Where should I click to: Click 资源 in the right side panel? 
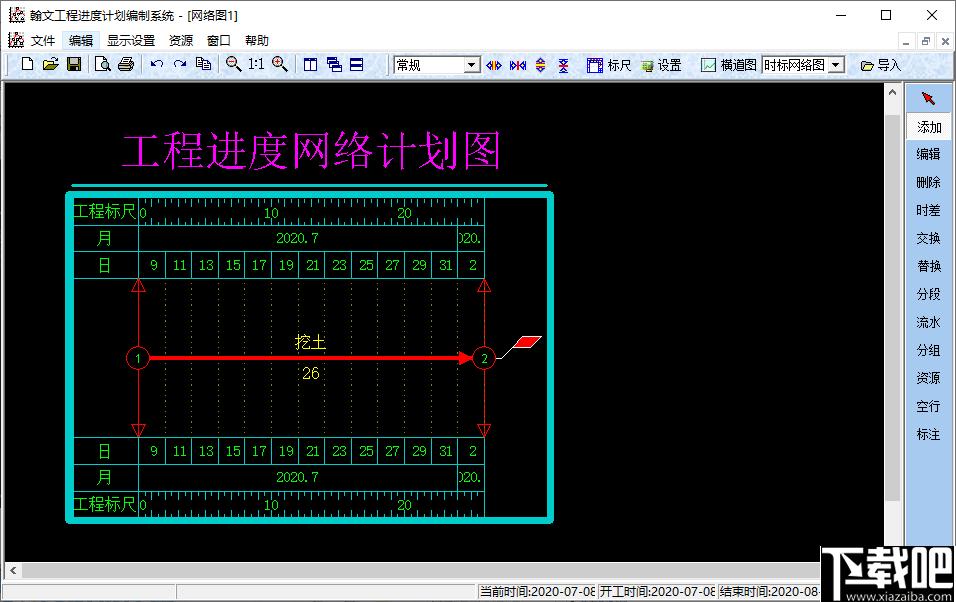click(x=929, y=378)
